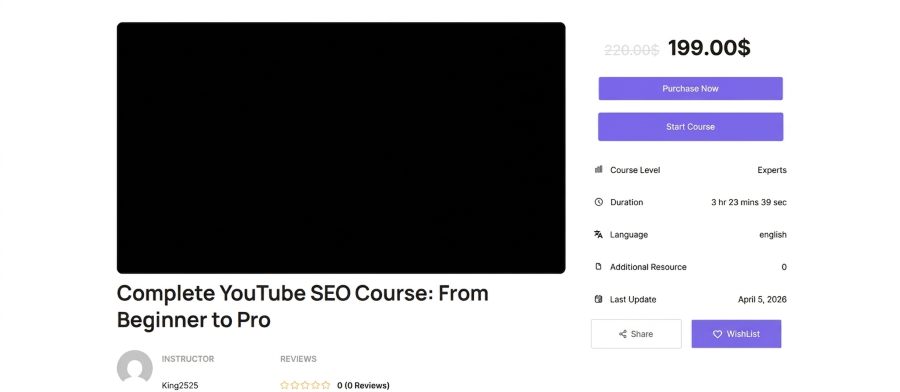Click the review star rating
This screenshot has height=392, width=900.
pos(305,385)
